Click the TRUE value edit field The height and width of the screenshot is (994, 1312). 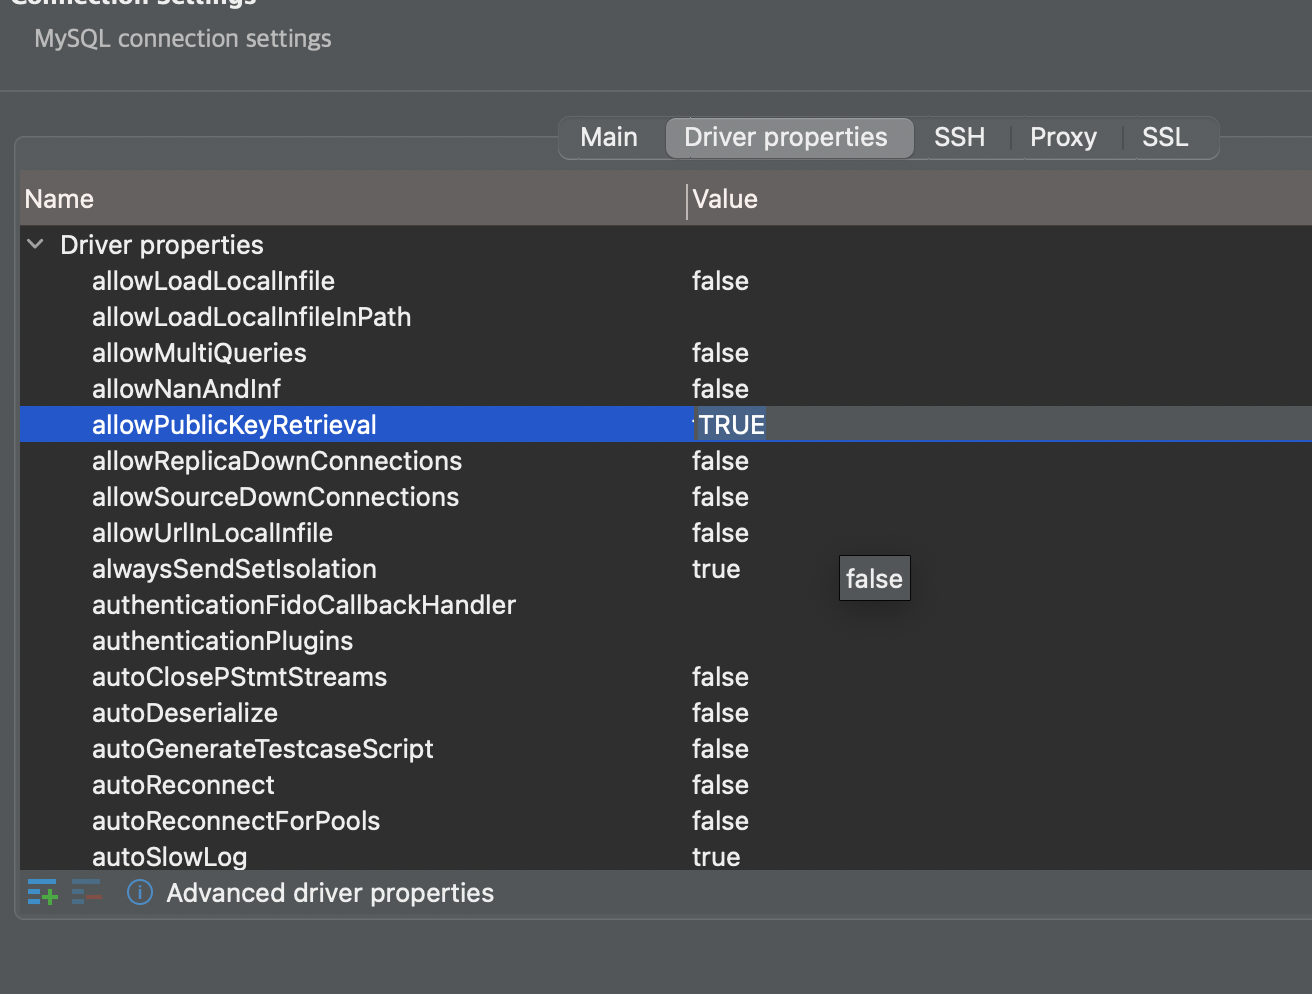1003,424
